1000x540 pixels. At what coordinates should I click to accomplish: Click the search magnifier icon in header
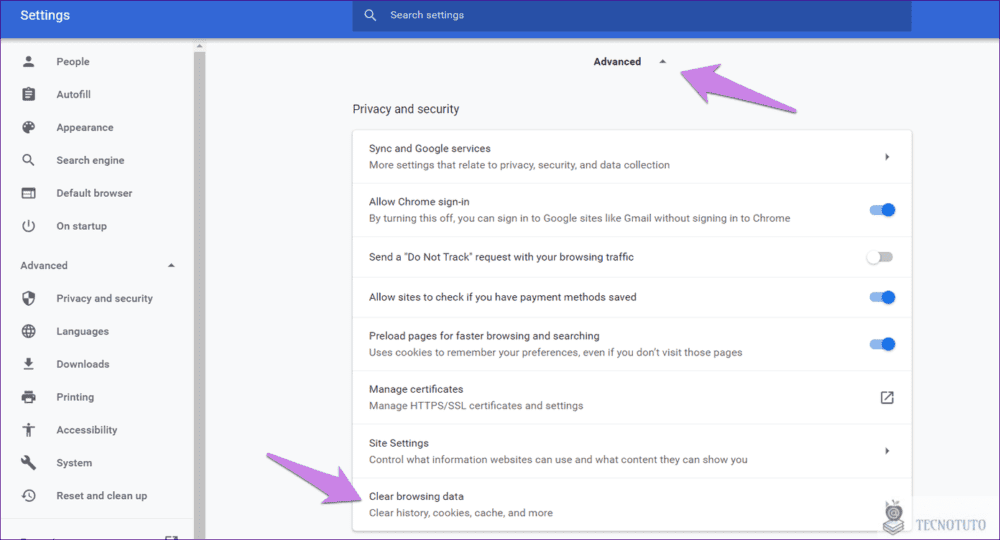coord(370,15)
